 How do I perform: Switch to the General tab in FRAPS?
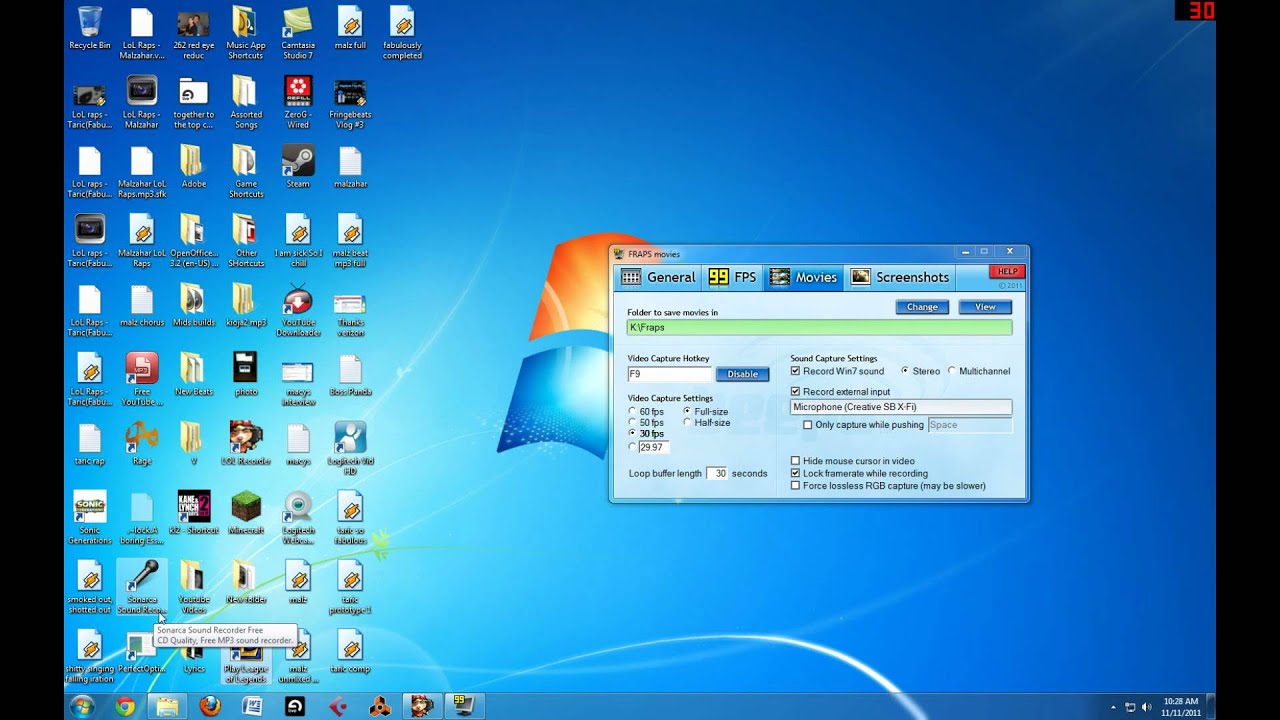coord(658,278)
